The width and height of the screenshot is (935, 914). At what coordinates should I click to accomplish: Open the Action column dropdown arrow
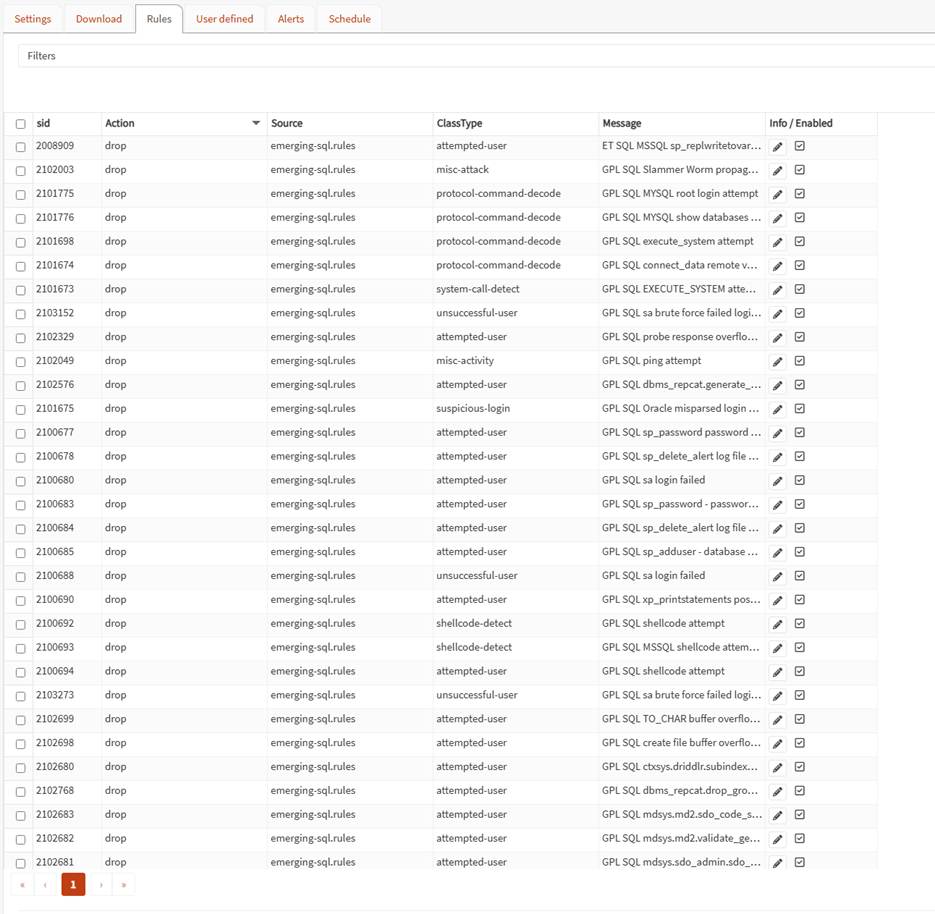[x=256, y=123]
